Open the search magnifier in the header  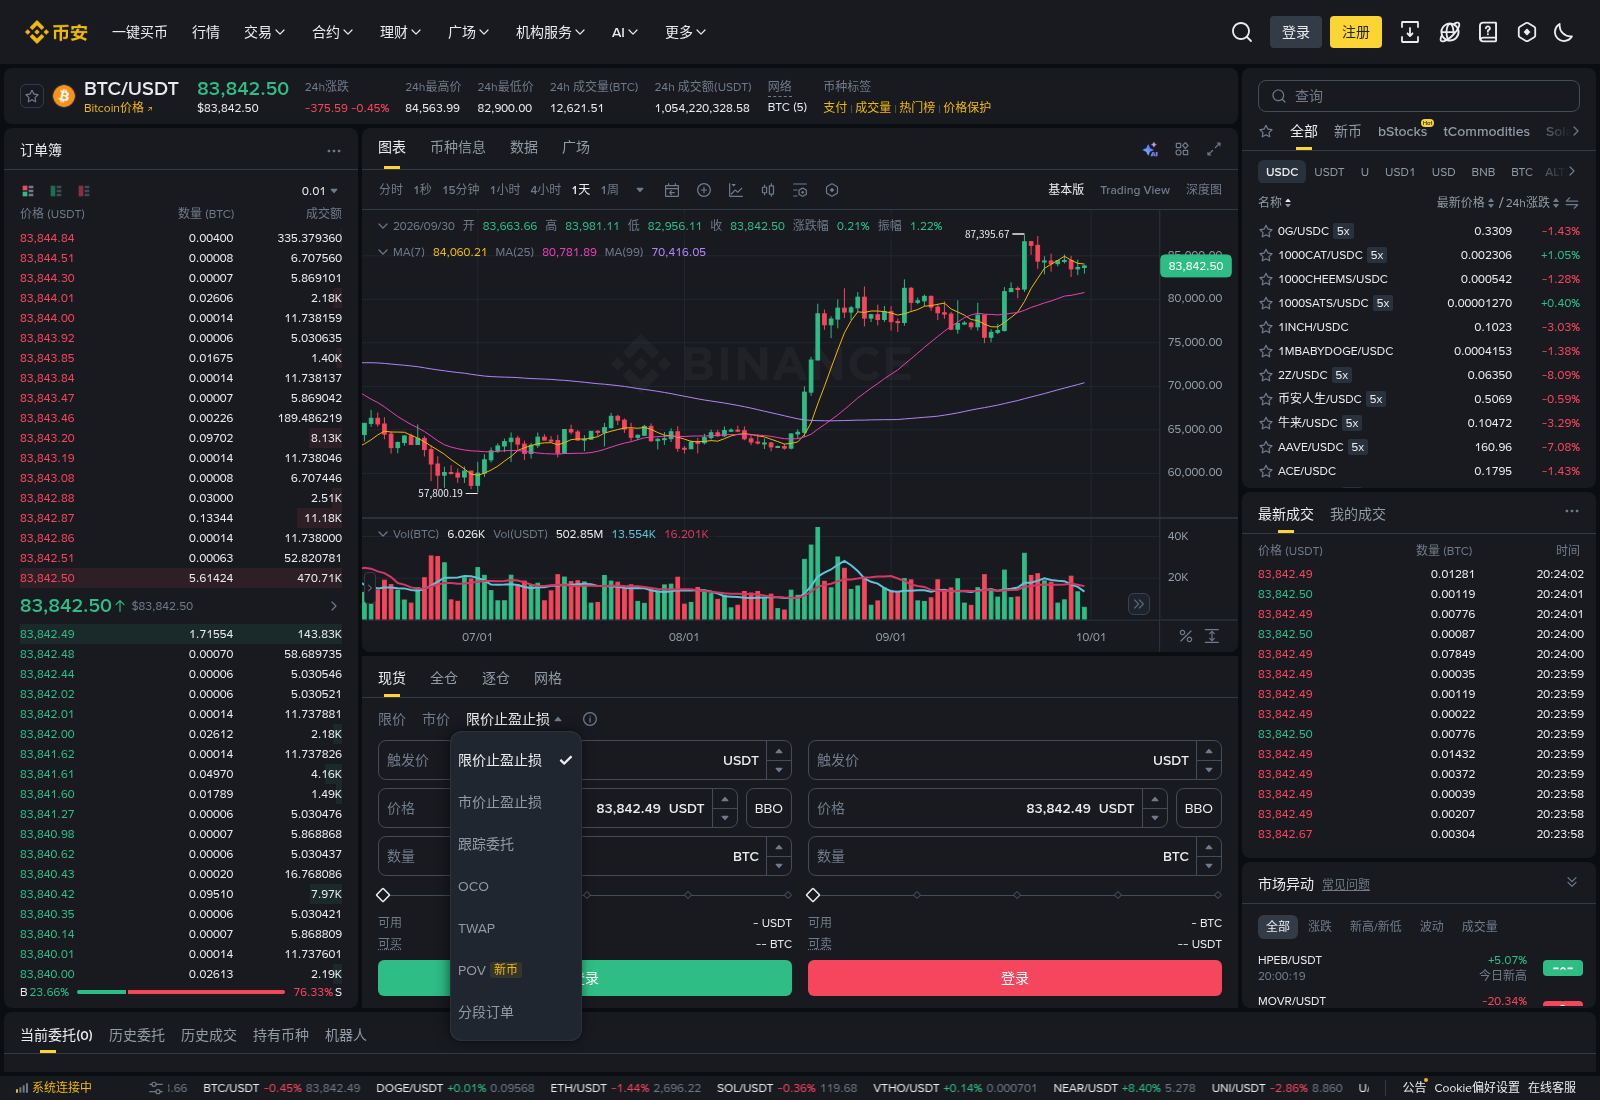(1242, 33)
